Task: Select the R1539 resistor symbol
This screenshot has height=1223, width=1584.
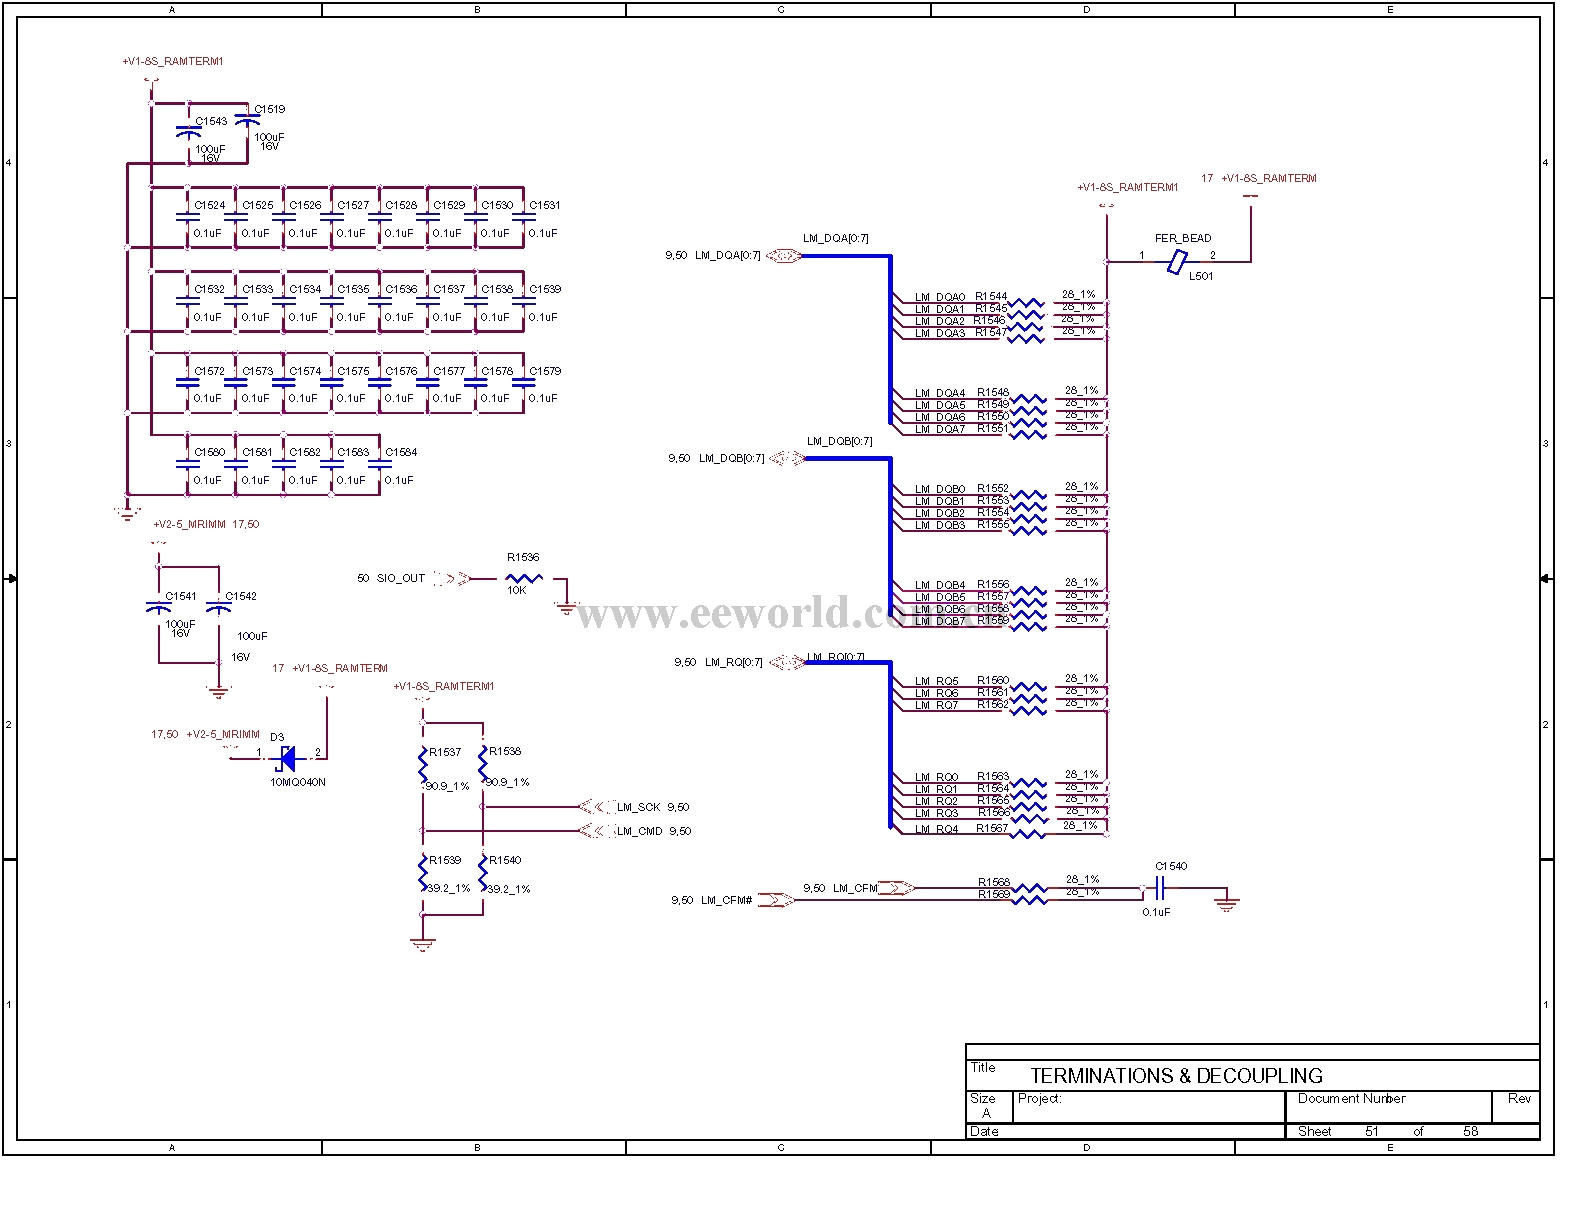Action: tap(423, 873)
